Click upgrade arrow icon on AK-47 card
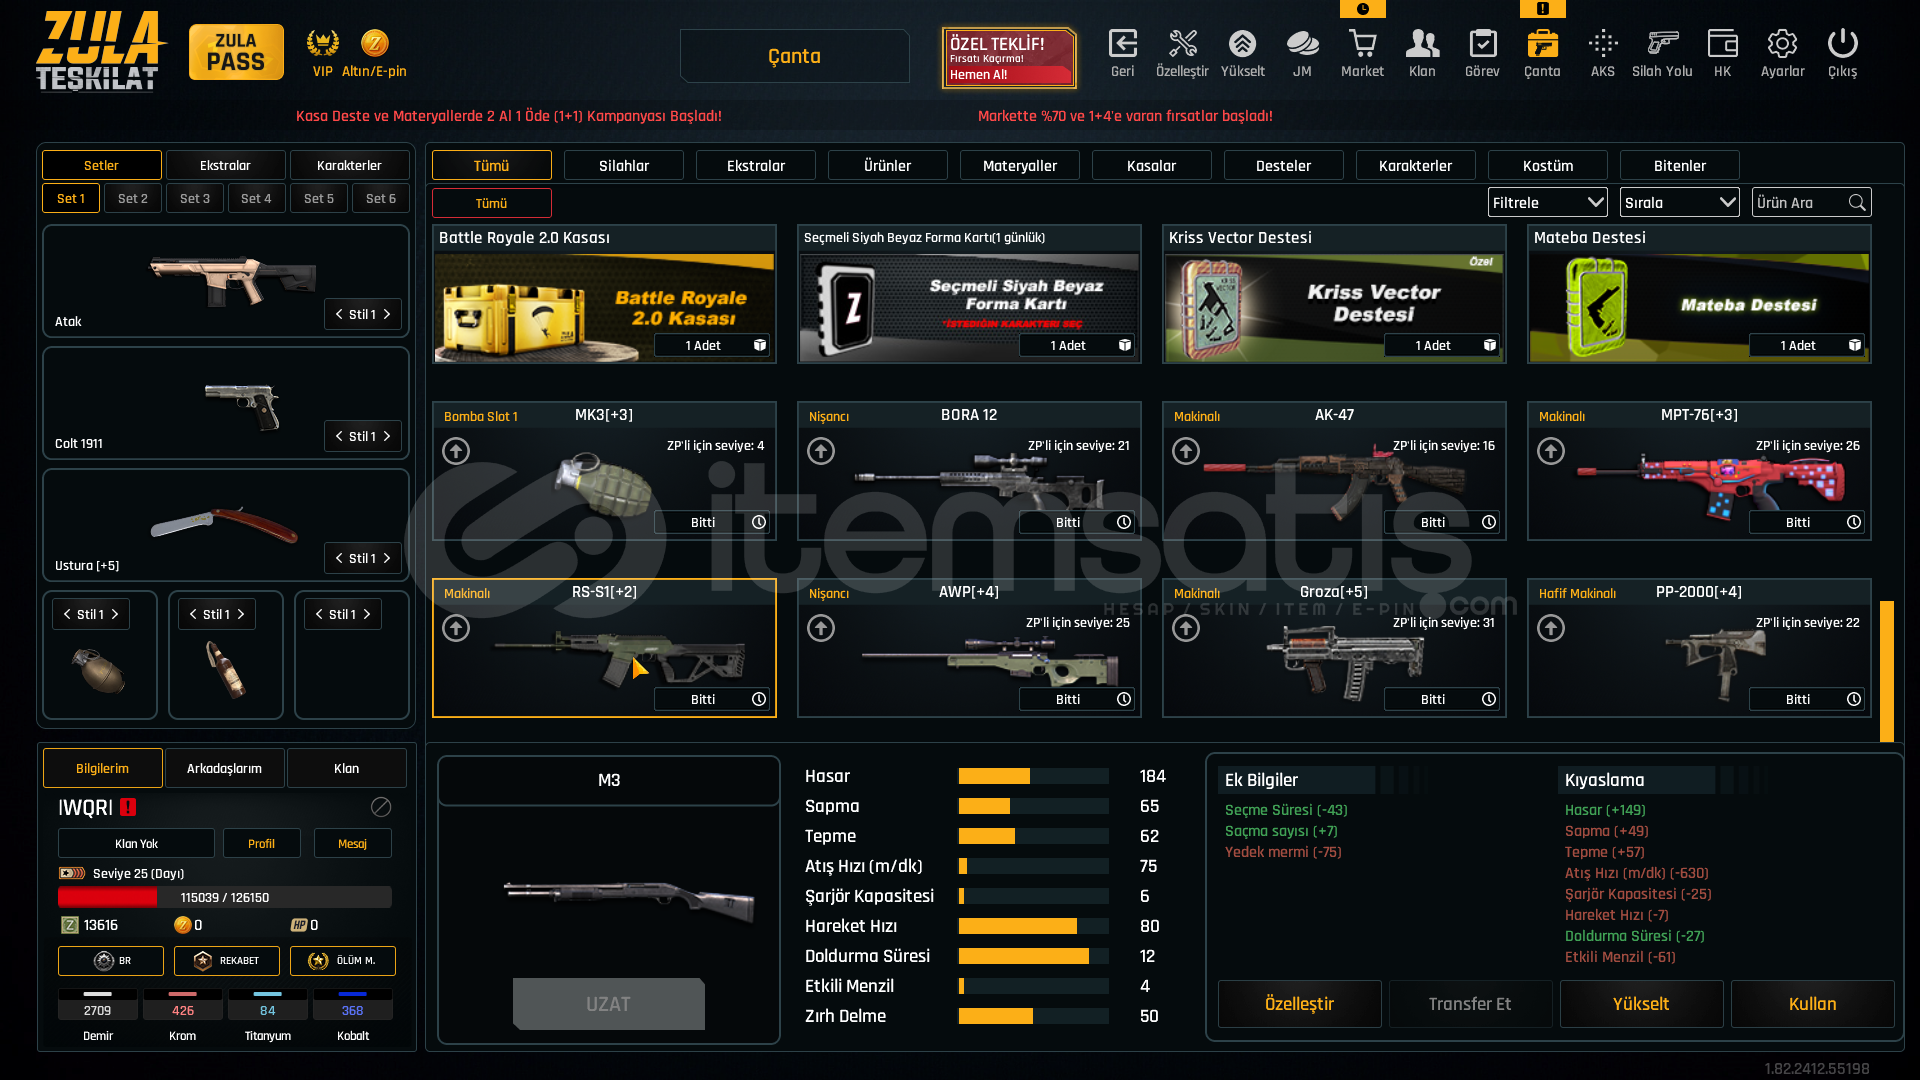This screenshot has width=1920, height=1080. [1186, 451]
